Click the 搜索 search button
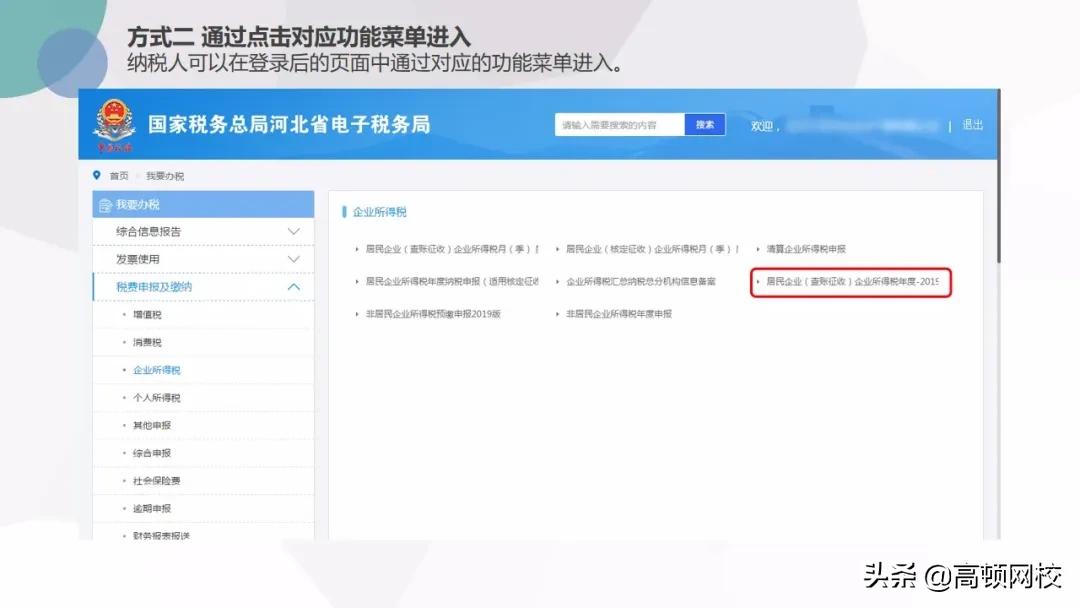Screen dimensions: 1080x608 [x=703, y=124]
